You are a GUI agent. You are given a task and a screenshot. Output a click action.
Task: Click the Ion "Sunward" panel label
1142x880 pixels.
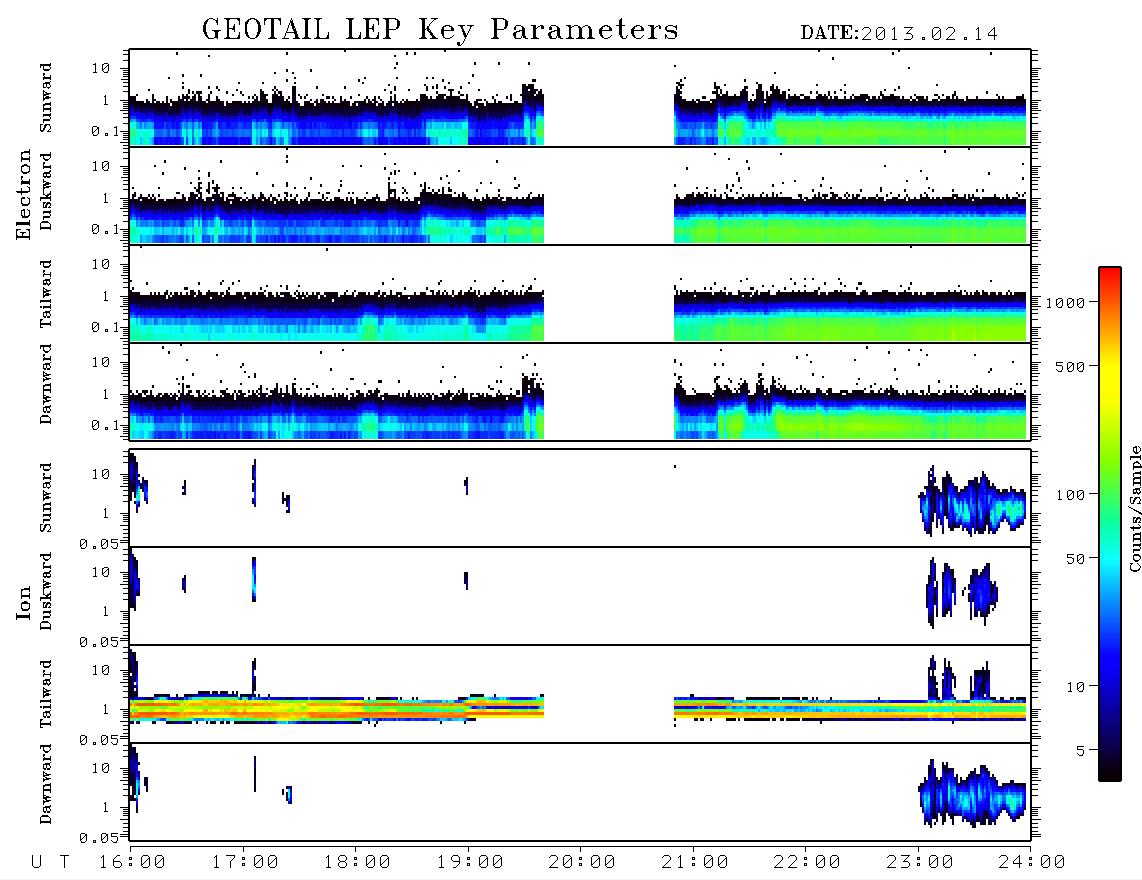point(46,498)
